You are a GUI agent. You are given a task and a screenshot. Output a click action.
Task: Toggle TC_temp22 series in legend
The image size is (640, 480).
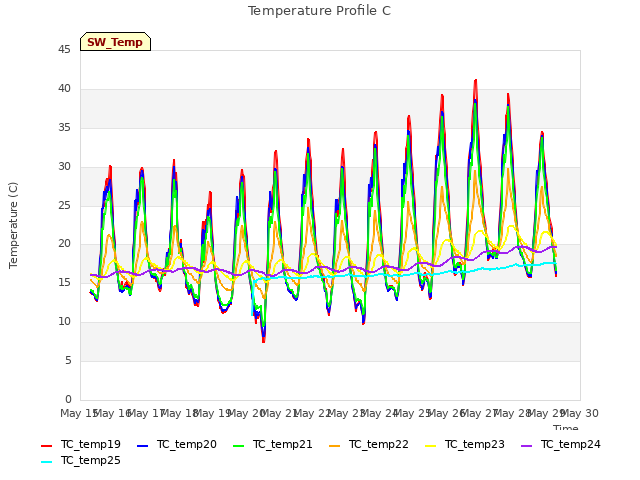[369, 444]
